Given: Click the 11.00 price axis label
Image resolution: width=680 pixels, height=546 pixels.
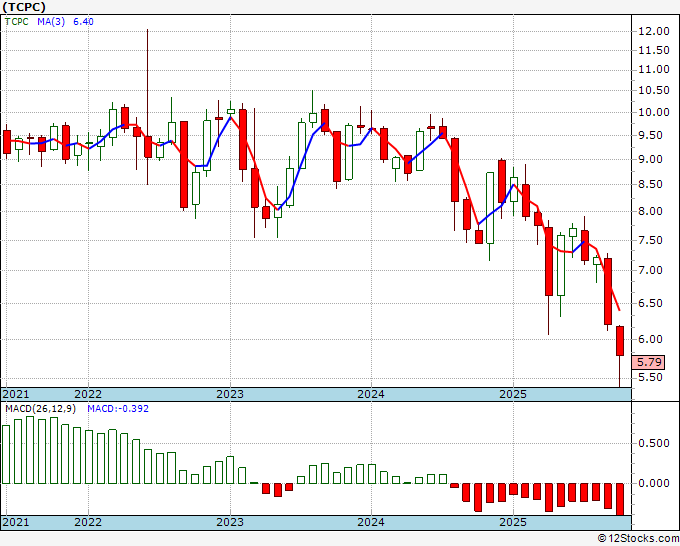Looking at the screenshot, I should click(654, 69).
